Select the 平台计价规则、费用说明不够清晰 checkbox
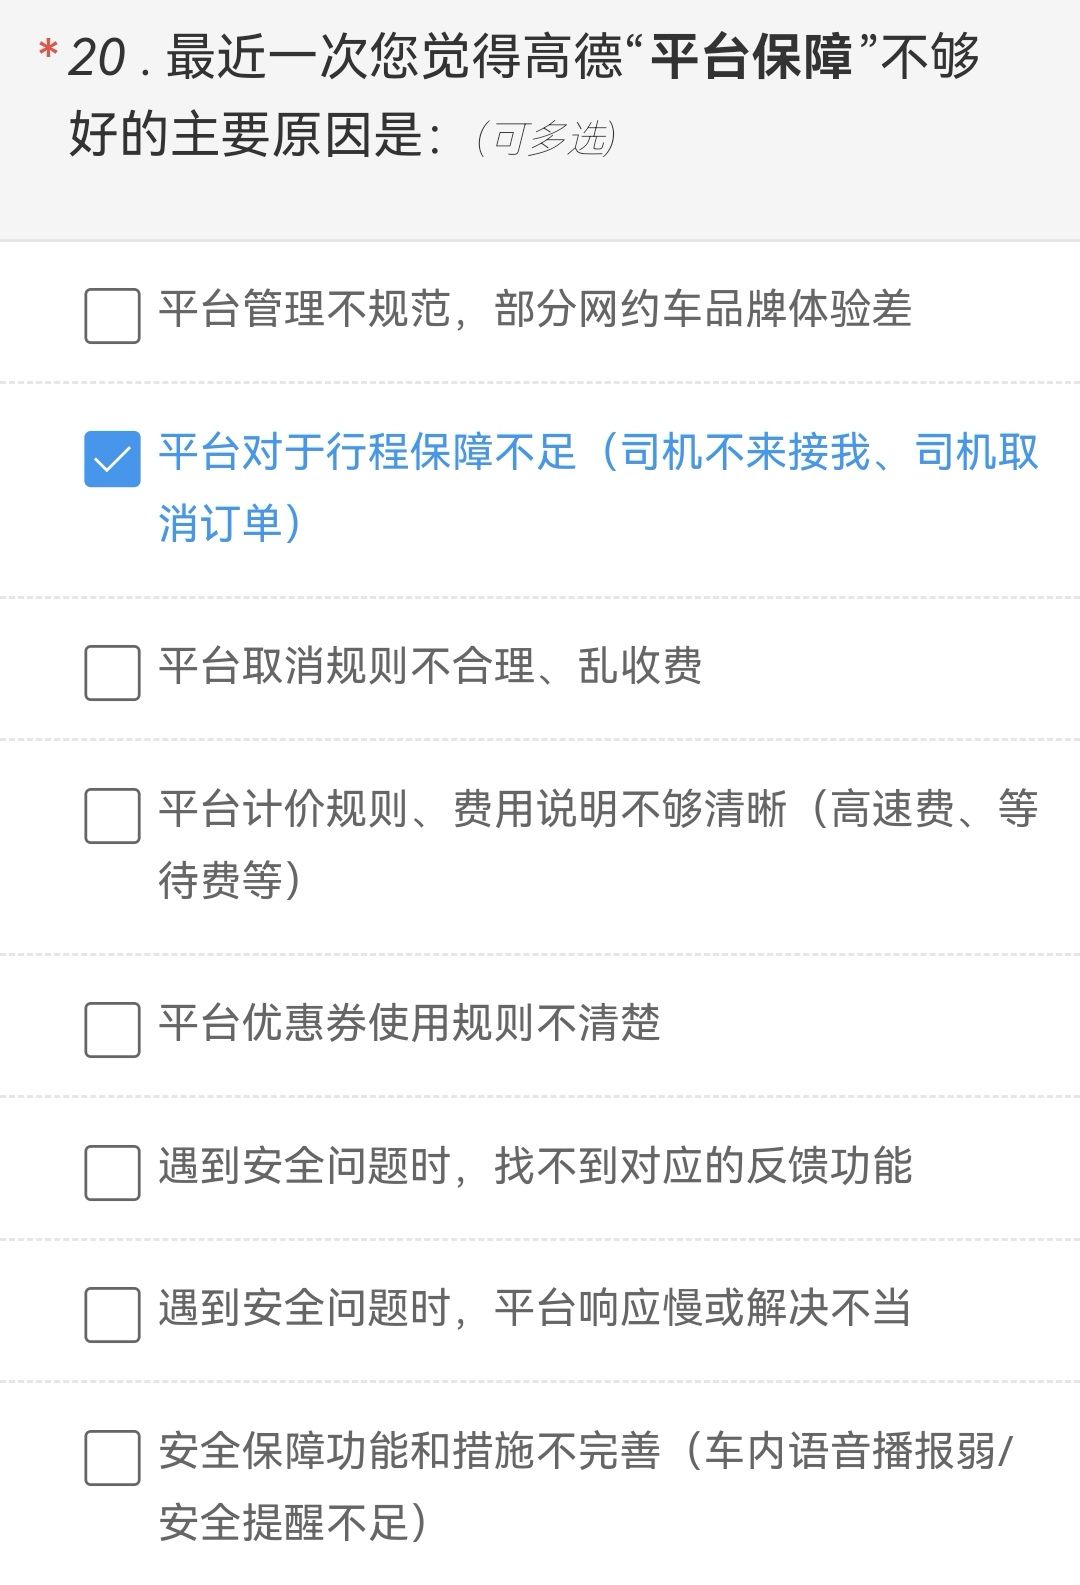This screenshot has height=1585, width=1080. (x=112, y=815)
